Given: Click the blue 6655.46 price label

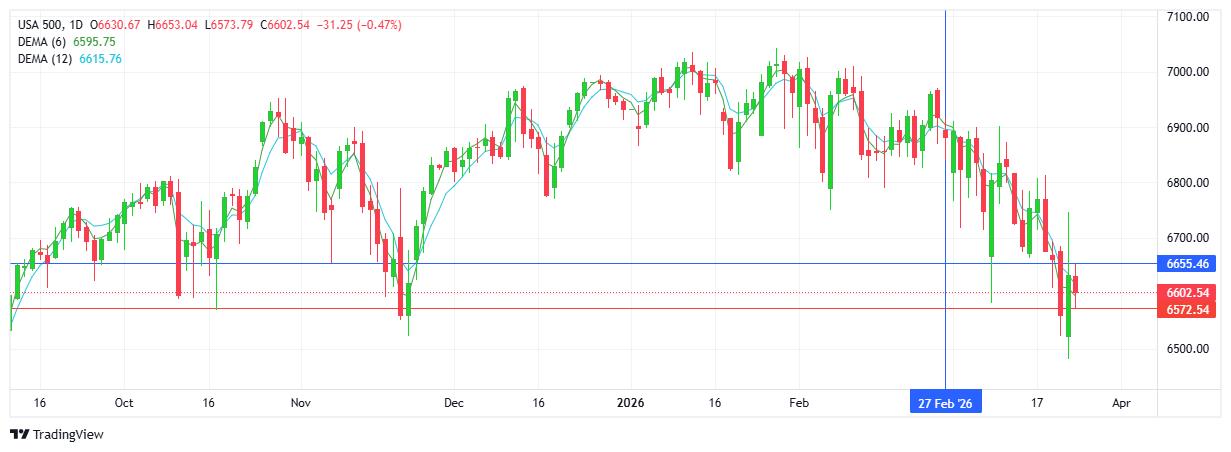Looking at the screenshot, I should 1188,264.
